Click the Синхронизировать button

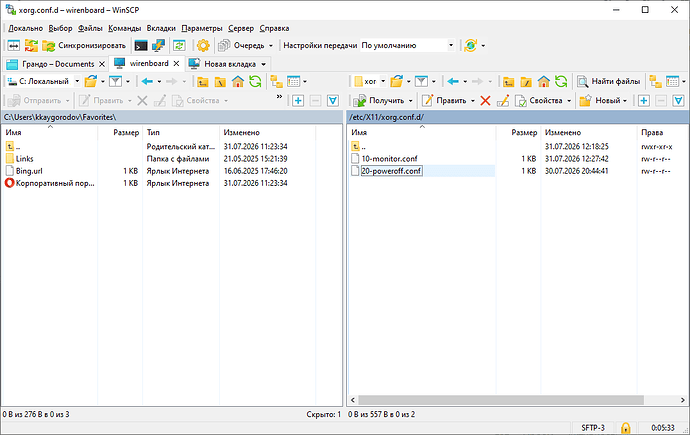pos(84,45)
